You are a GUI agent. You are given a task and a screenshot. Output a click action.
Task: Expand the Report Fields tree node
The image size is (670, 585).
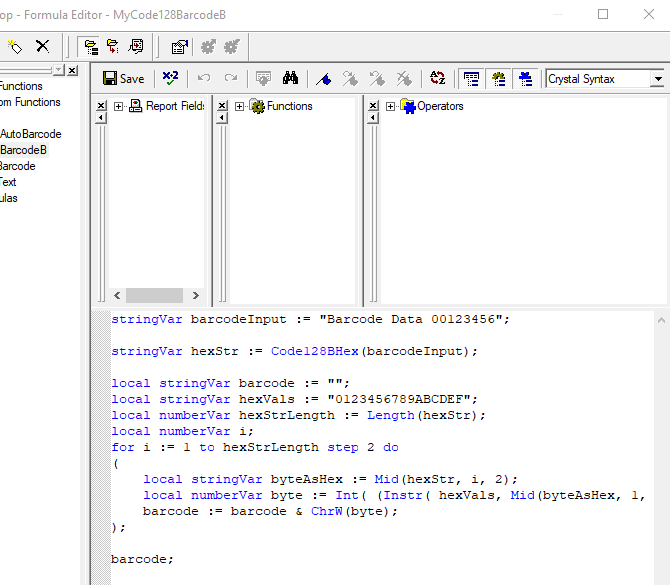coord(118,106)
